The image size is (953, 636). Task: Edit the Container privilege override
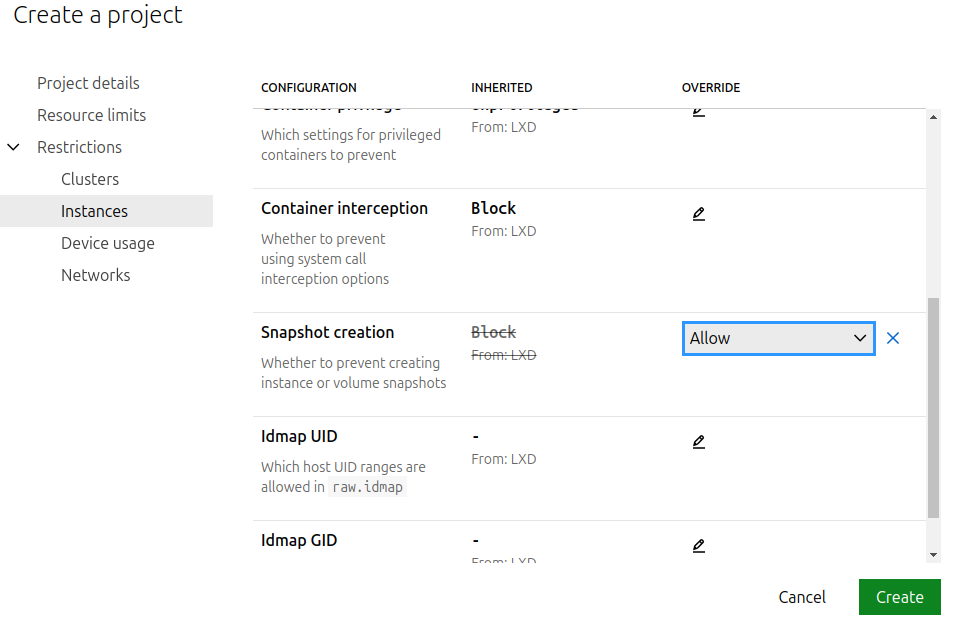point(698,112)
